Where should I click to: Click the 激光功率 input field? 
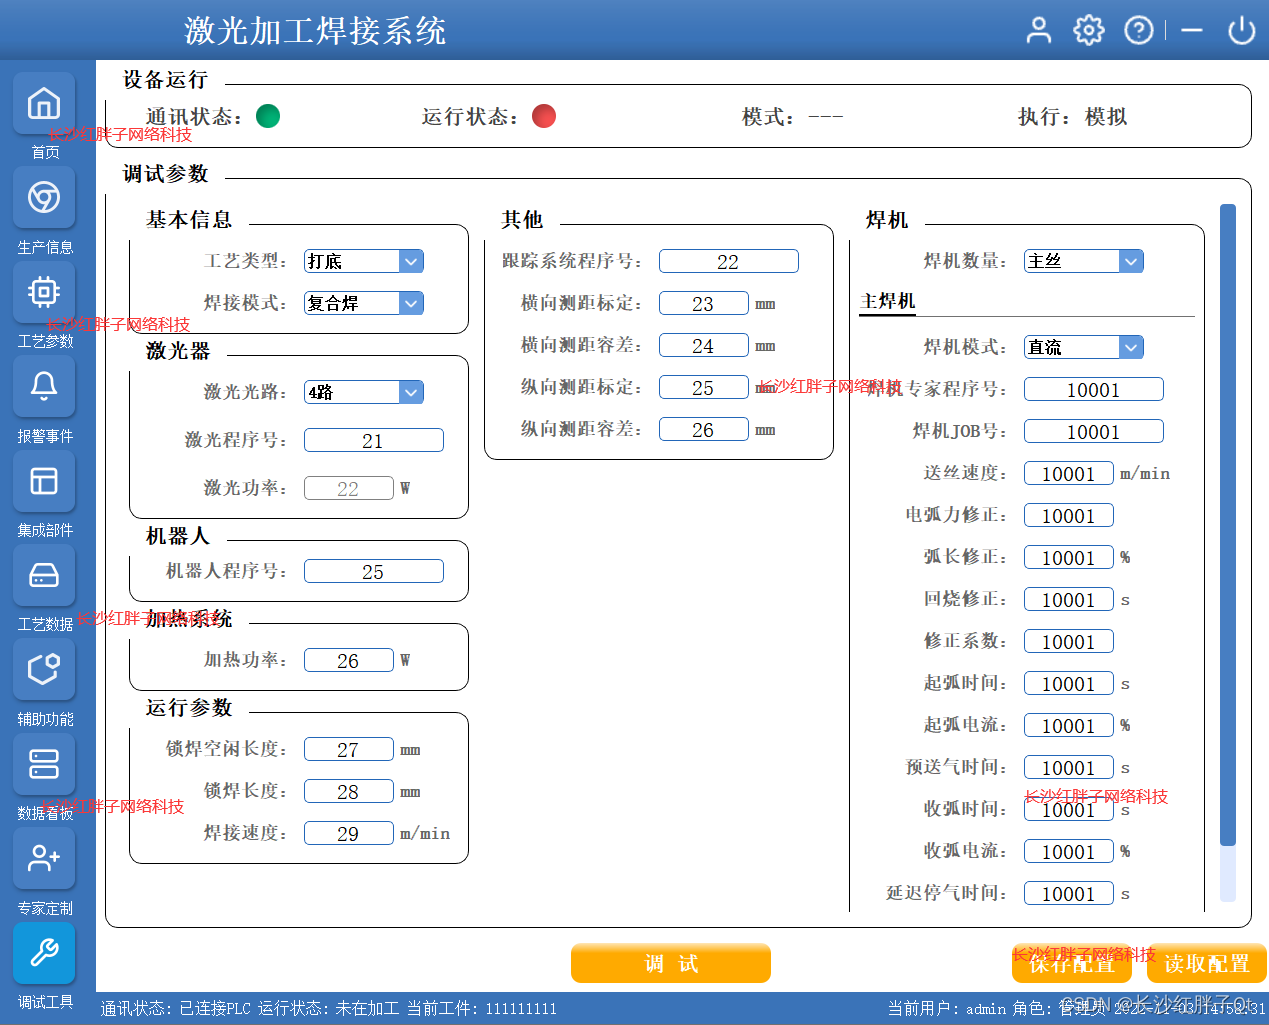pos(349,488)
